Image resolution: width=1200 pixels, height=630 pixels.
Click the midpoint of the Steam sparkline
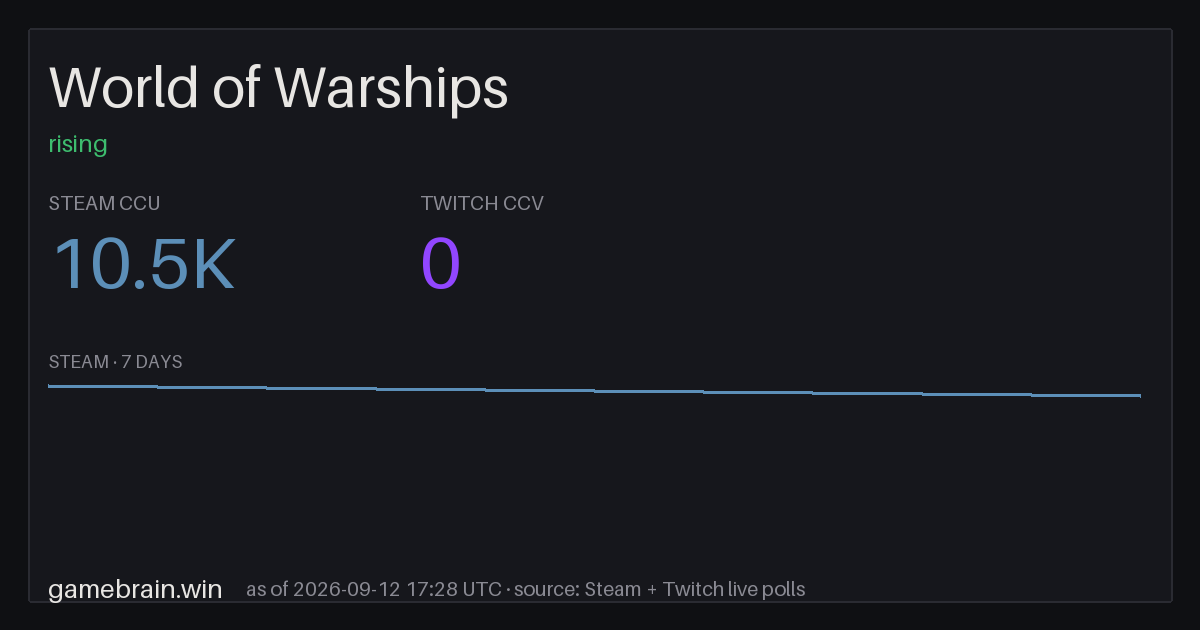[x=595, y=391]
